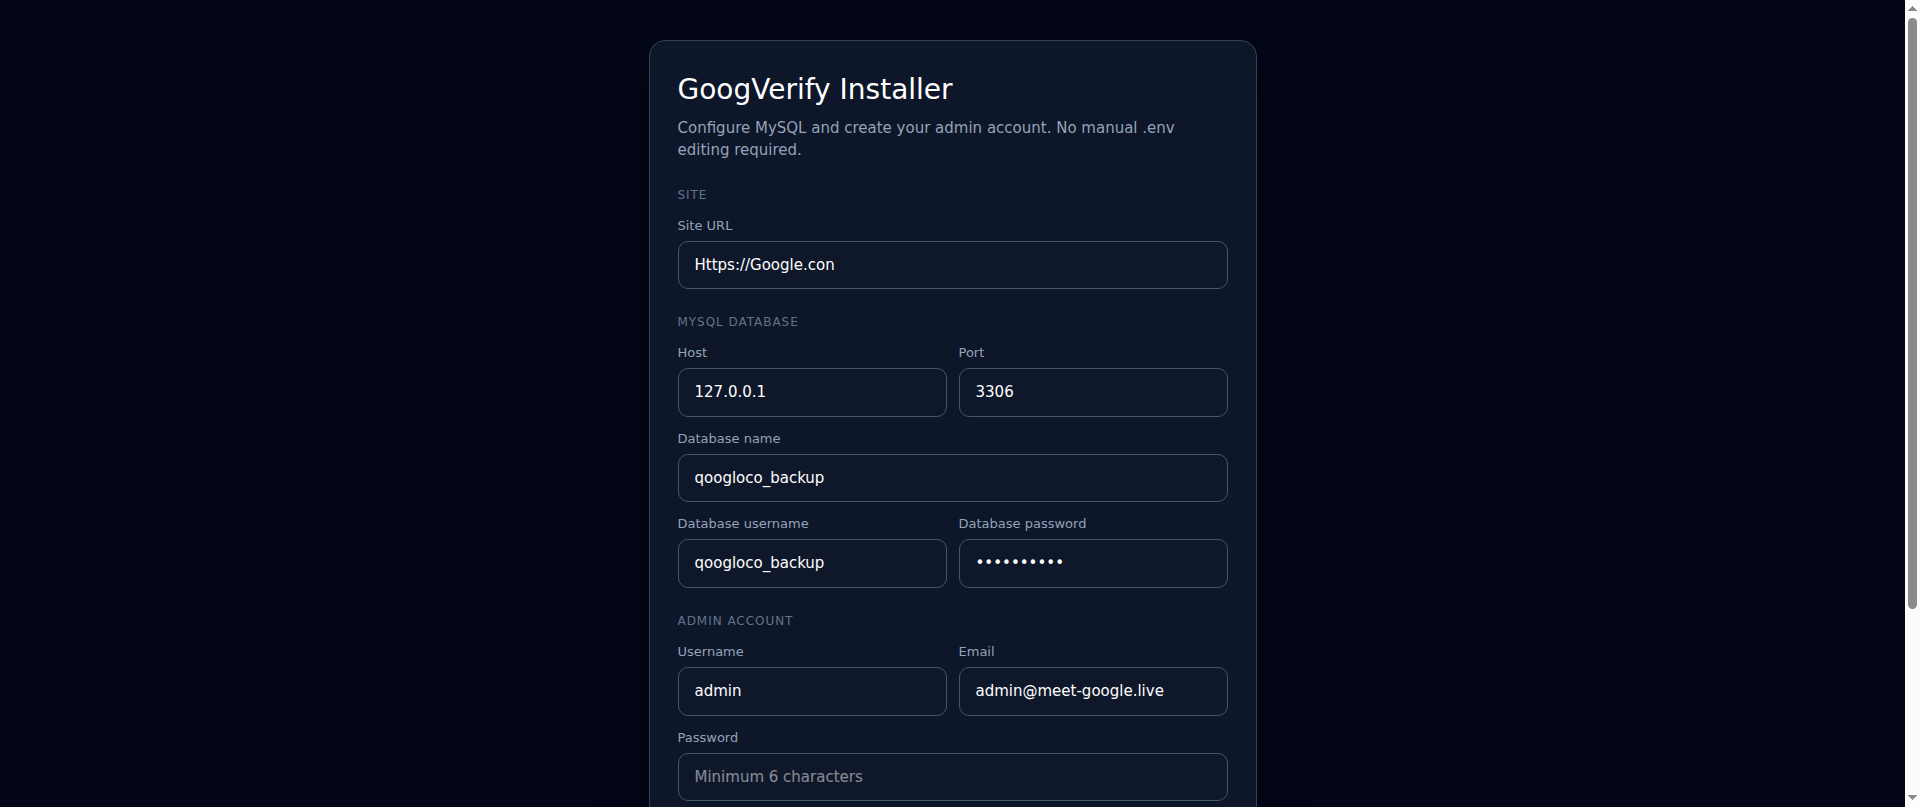1920x807 pixels.
Task: Click the scrollbar up arrow
Action: (1912, 8)
